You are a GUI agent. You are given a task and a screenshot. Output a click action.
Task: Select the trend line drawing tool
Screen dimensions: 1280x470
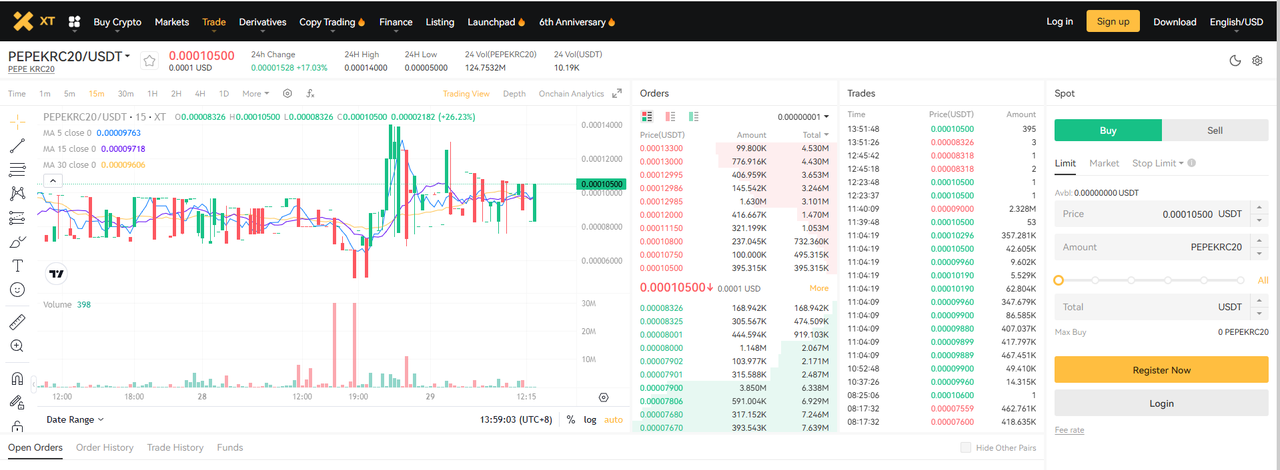pos(17,145)
